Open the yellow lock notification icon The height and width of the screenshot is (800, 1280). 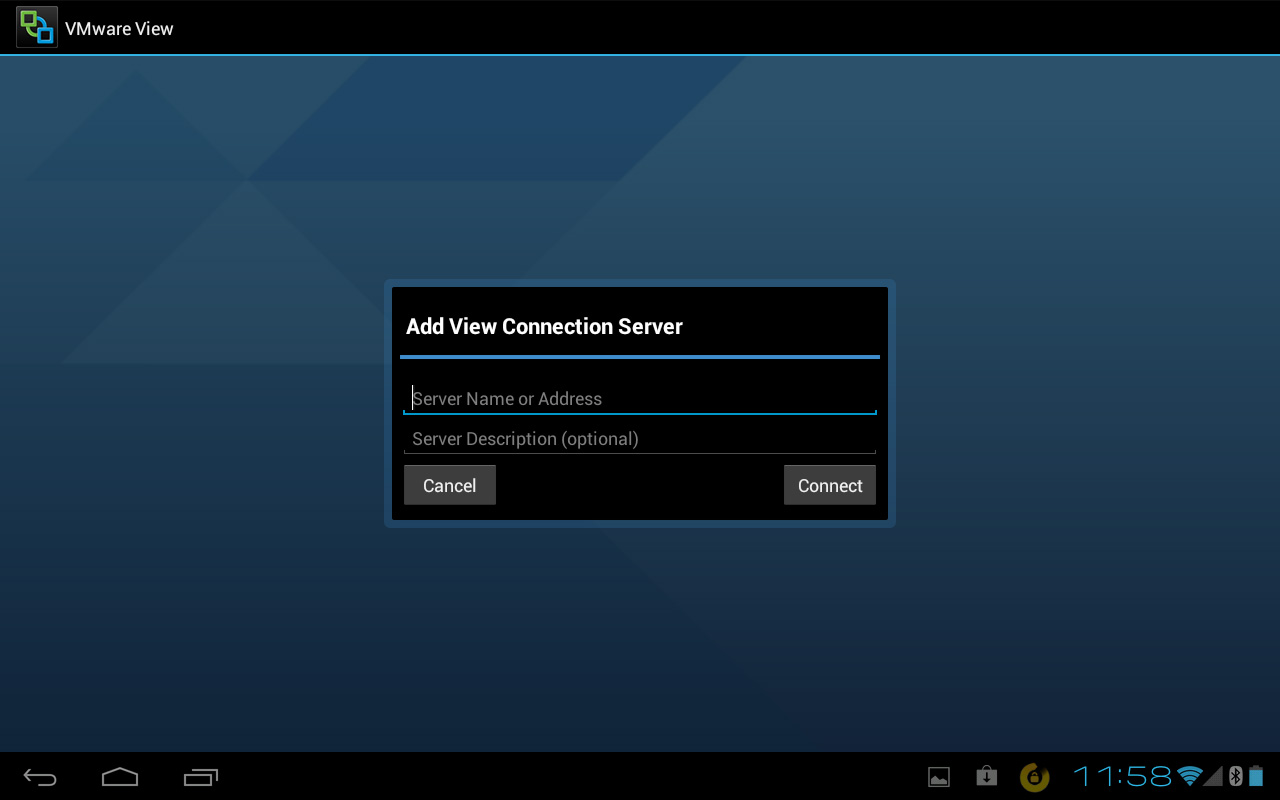point(1034,777)
